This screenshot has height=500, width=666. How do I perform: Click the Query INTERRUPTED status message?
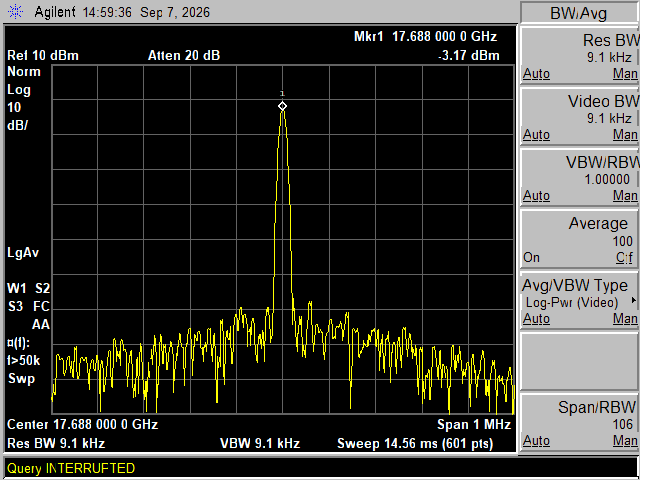(x=71, y=468)
